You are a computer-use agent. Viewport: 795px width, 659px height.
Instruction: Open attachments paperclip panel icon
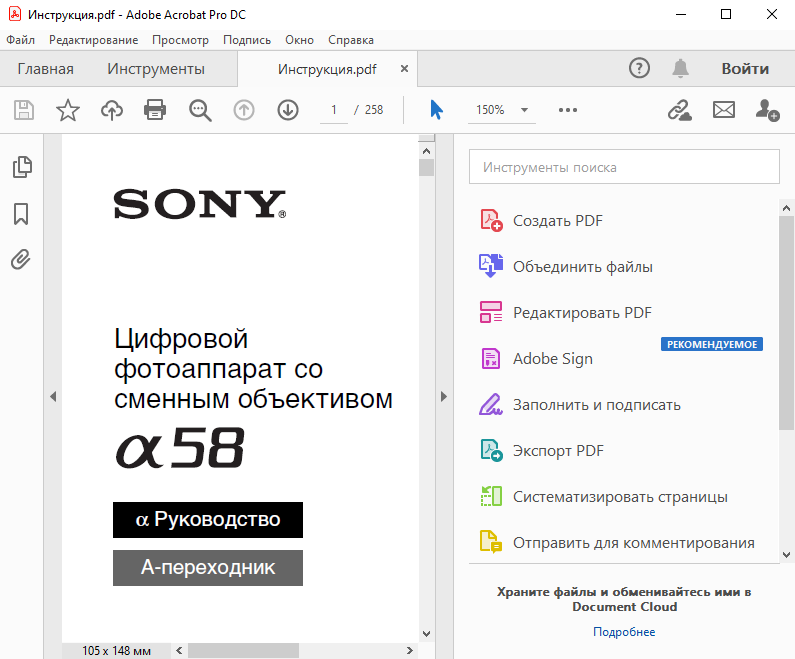(21, 260)
